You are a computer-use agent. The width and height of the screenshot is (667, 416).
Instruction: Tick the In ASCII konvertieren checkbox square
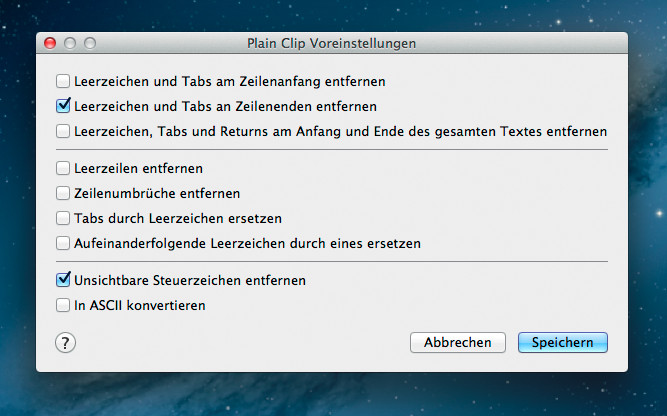pos(63,305)
